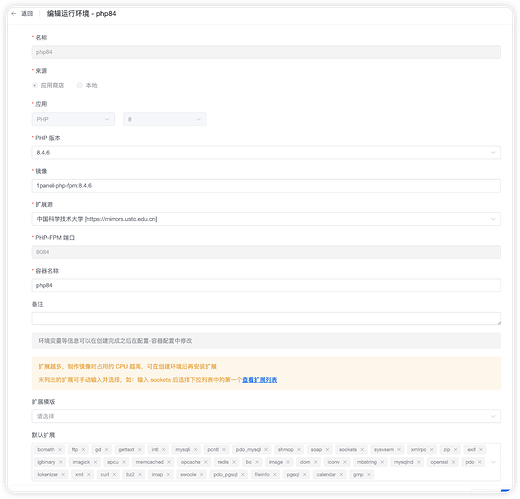Viewport: 520px width, 499px height.
Task: Expand the default extensions list arrow
Action: (x=493, y=462)
